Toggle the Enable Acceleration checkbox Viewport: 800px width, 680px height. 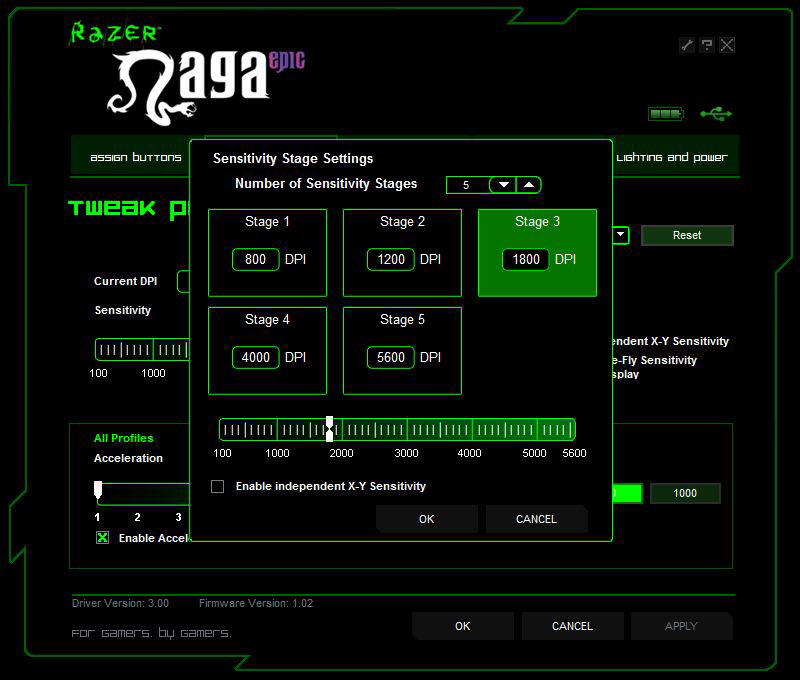[x=103, y=538]
